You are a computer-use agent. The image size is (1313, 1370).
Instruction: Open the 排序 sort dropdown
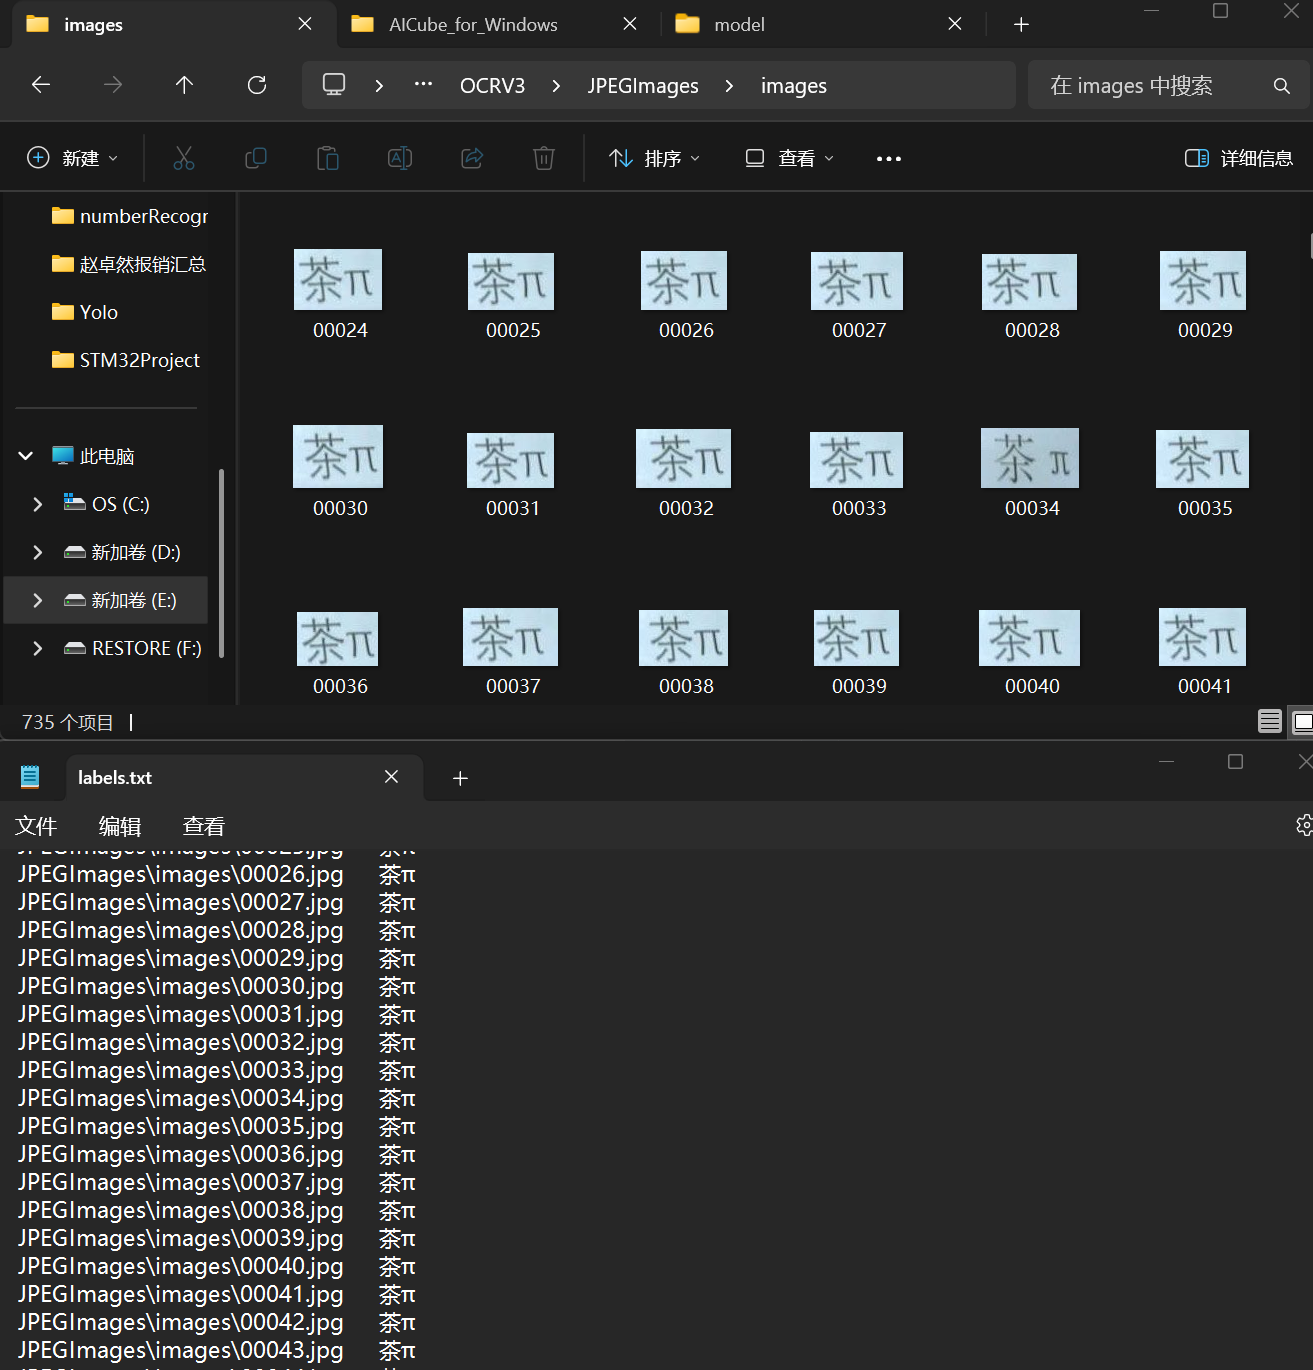(x=655, y=158)
